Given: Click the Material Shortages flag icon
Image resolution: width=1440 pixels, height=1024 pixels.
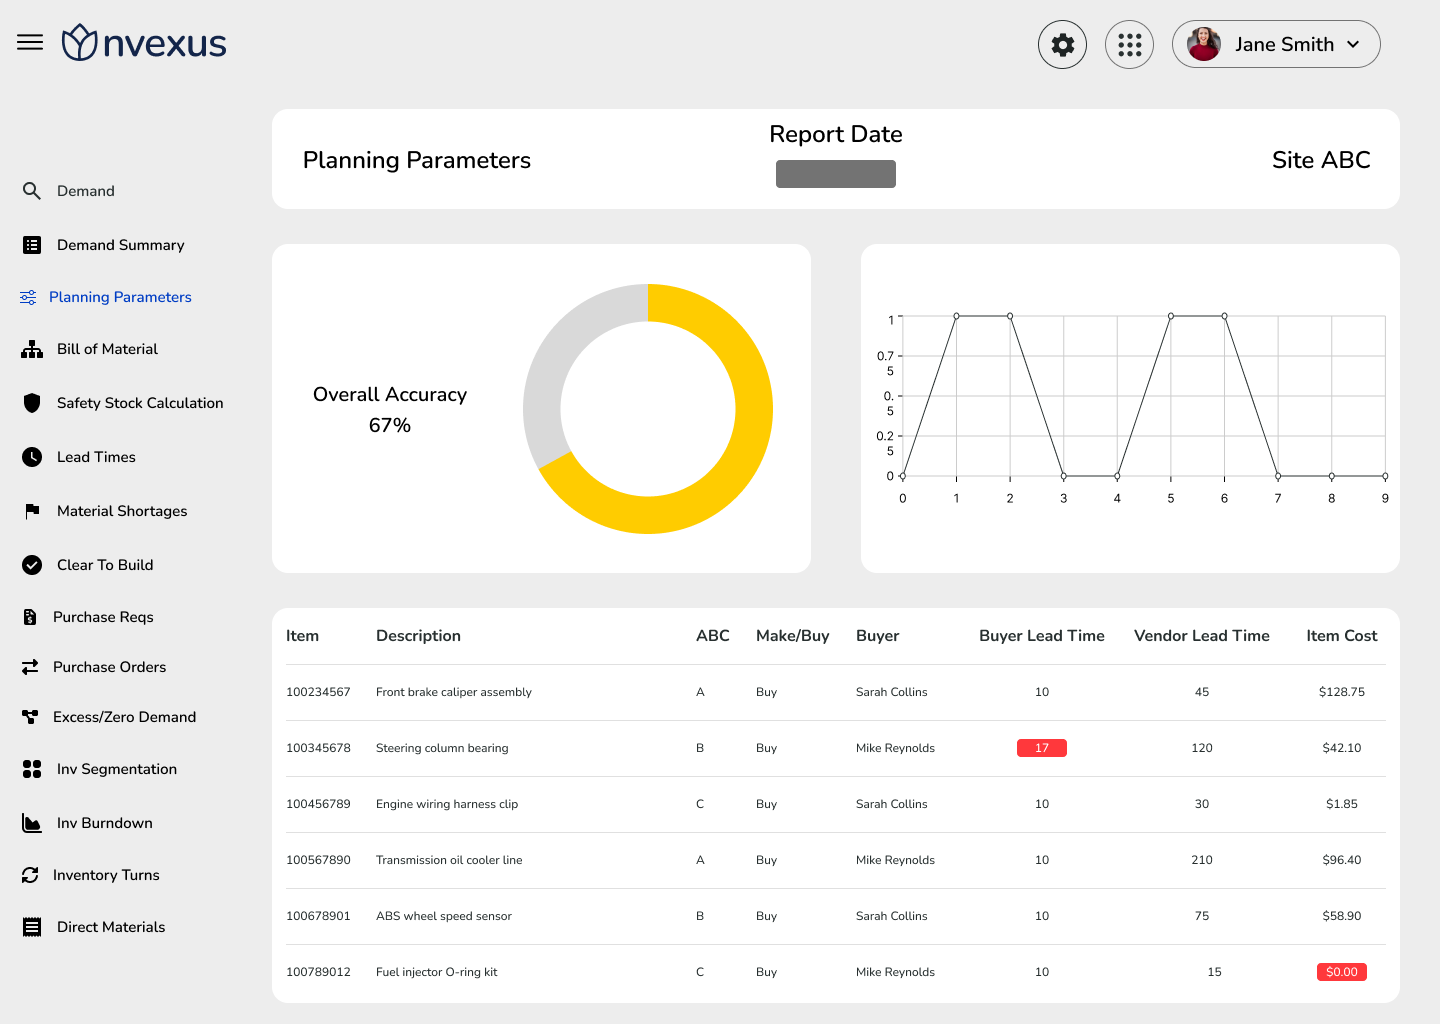Looking at the screenshot, I should (32, 511).
